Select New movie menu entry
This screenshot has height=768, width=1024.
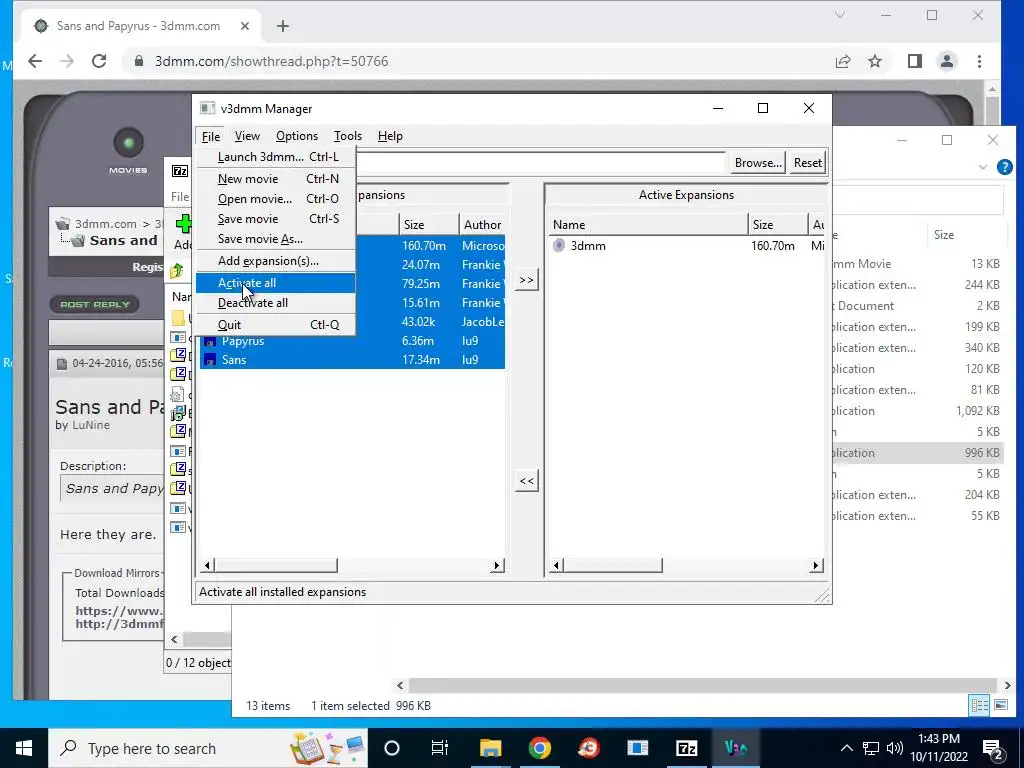pos(276,179)
